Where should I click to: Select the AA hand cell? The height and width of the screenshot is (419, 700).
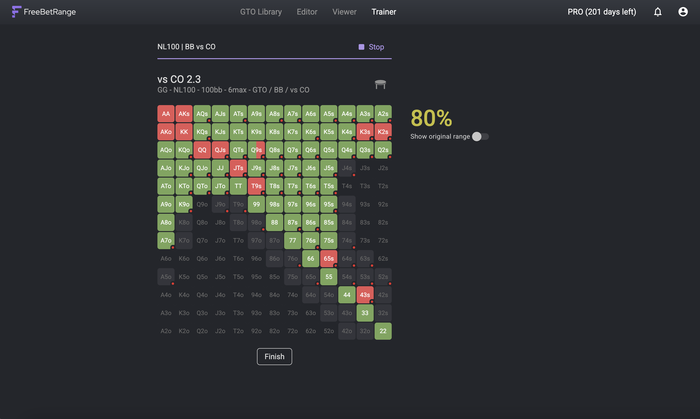point(165,113)
